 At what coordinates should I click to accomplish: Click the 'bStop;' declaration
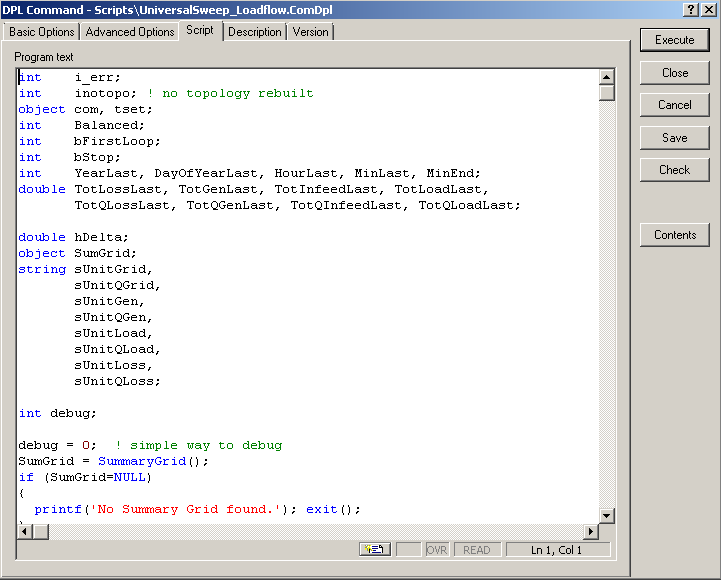point(97,158)
